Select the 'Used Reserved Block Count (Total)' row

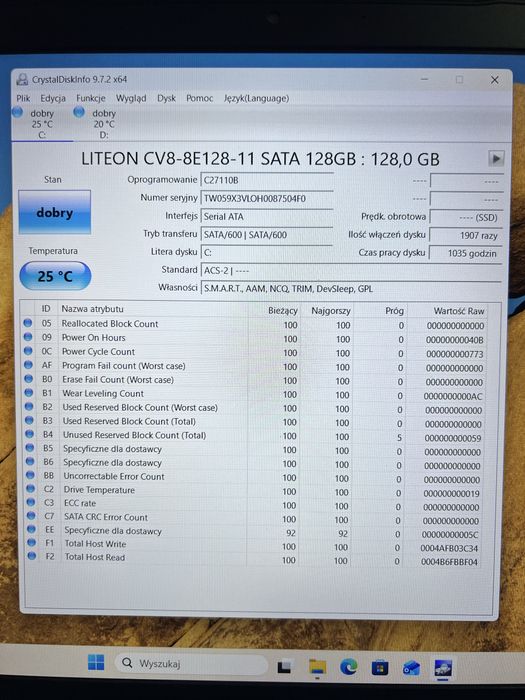click(x=254, y=422)
